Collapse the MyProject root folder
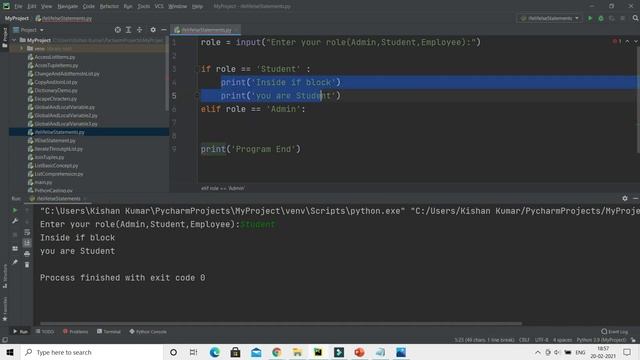640x360 pixels. (x=15, y=40)
